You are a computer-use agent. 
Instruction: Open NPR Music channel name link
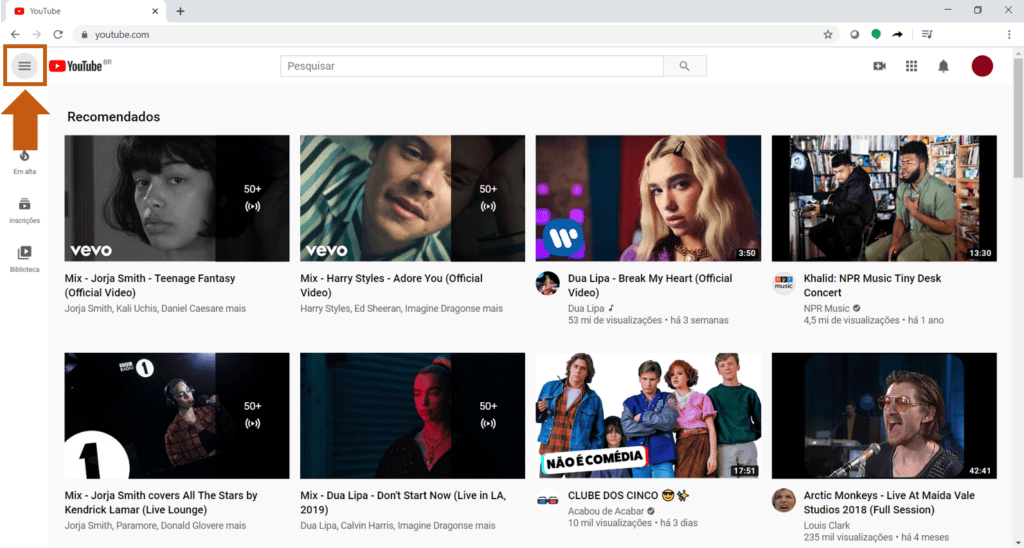coord(827,308)
